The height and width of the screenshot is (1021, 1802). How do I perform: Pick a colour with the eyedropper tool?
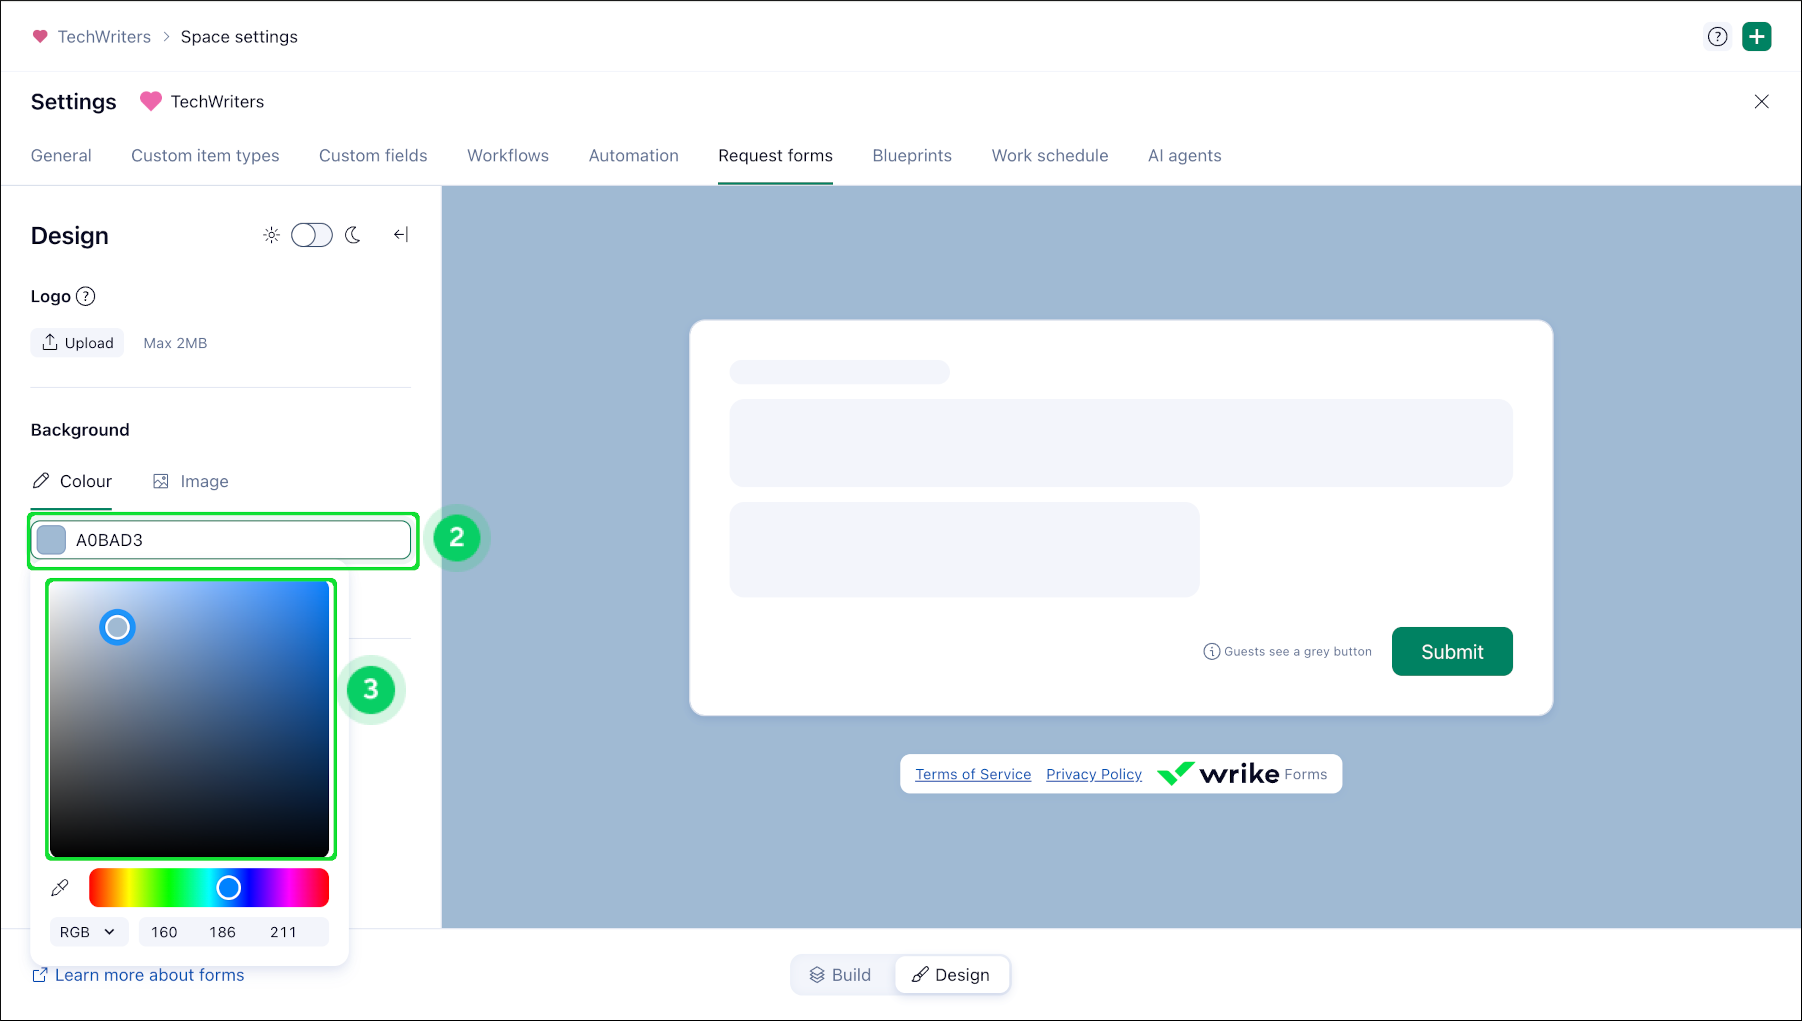(60, 888)
